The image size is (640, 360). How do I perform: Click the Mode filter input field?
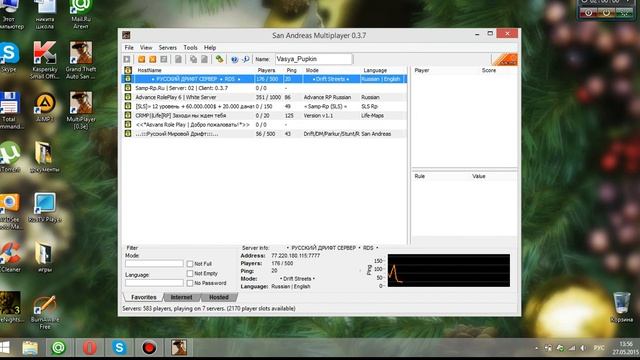coord(154,264)
